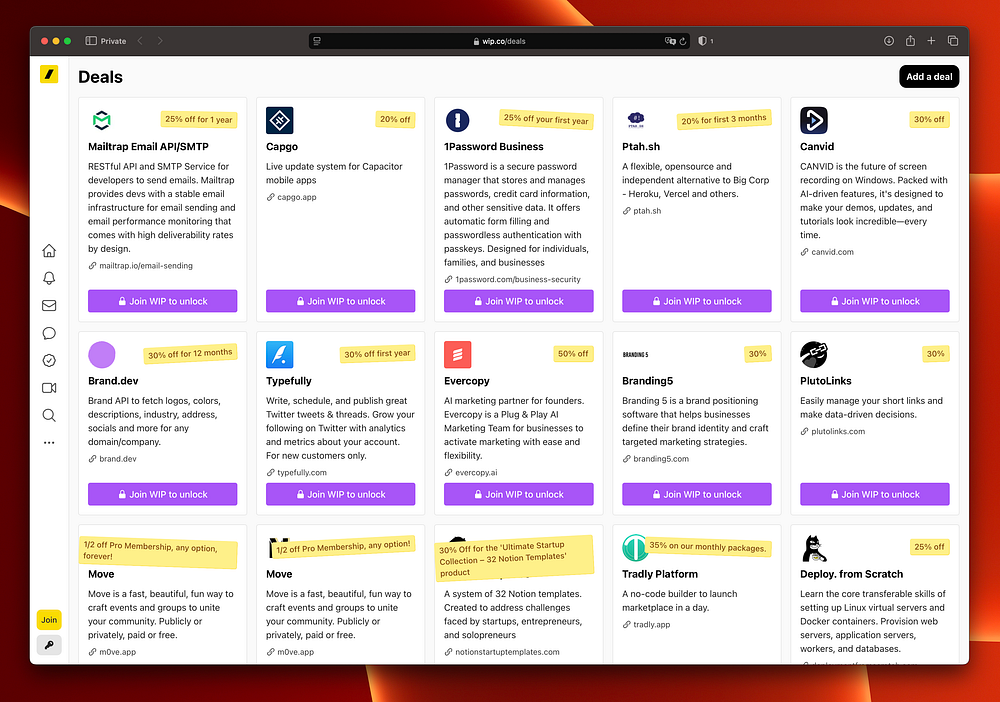The image size is (1000, 702).
Task: Unlock the PlutoLinks deal
Action: click(875, 494)
